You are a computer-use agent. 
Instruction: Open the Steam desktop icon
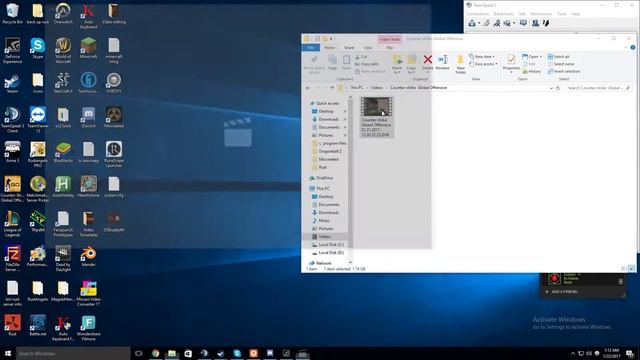pyautogui.click(x=12, y=83)
